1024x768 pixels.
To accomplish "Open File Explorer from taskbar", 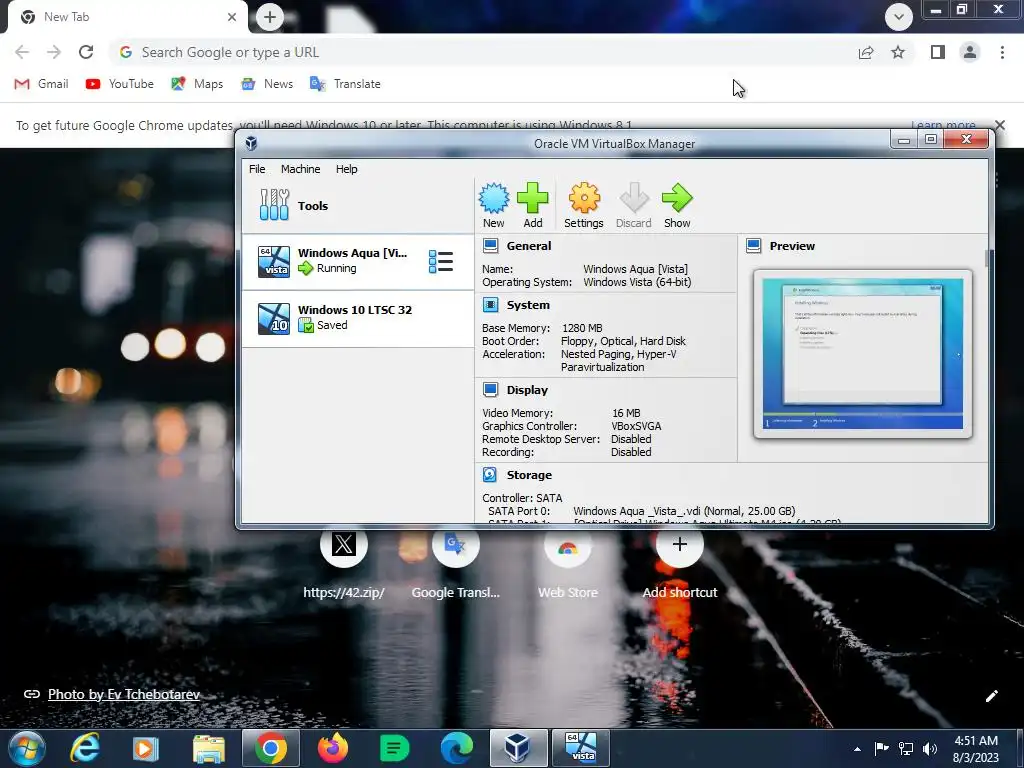I will pos(209,748).
